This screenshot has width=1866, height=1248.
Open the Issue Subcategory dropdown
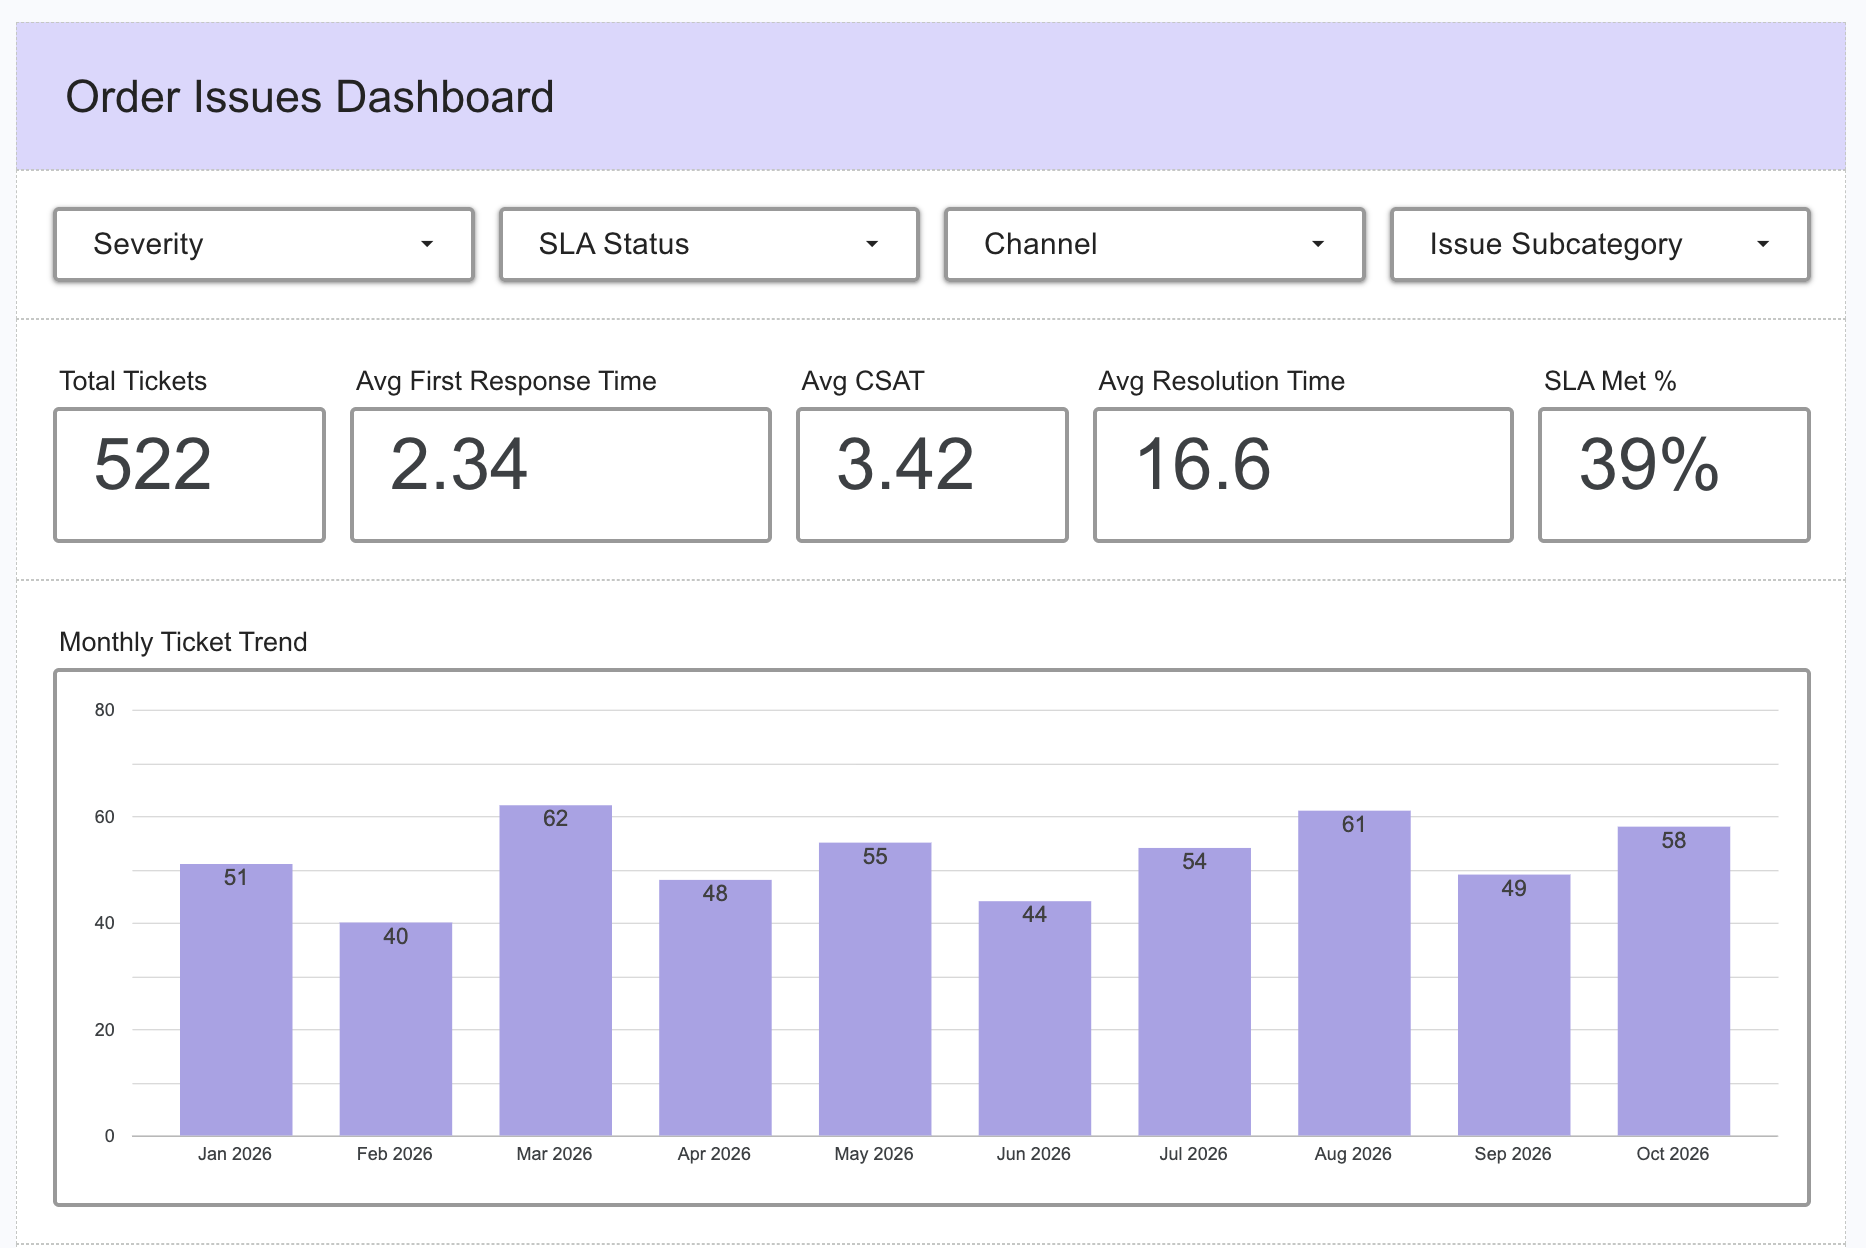coord(1600,244)
